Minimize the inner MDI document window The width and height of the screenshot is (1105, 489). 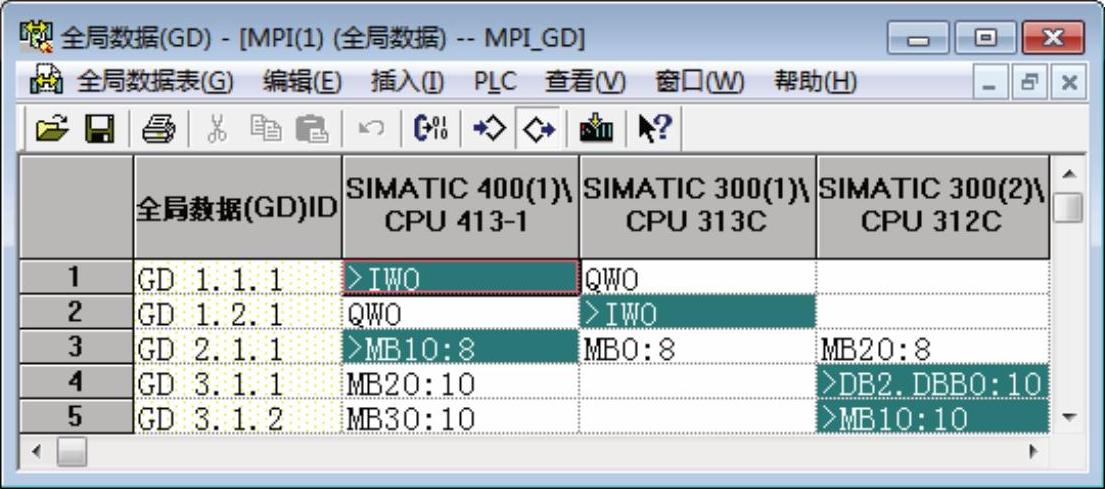[x=991, y=82]
